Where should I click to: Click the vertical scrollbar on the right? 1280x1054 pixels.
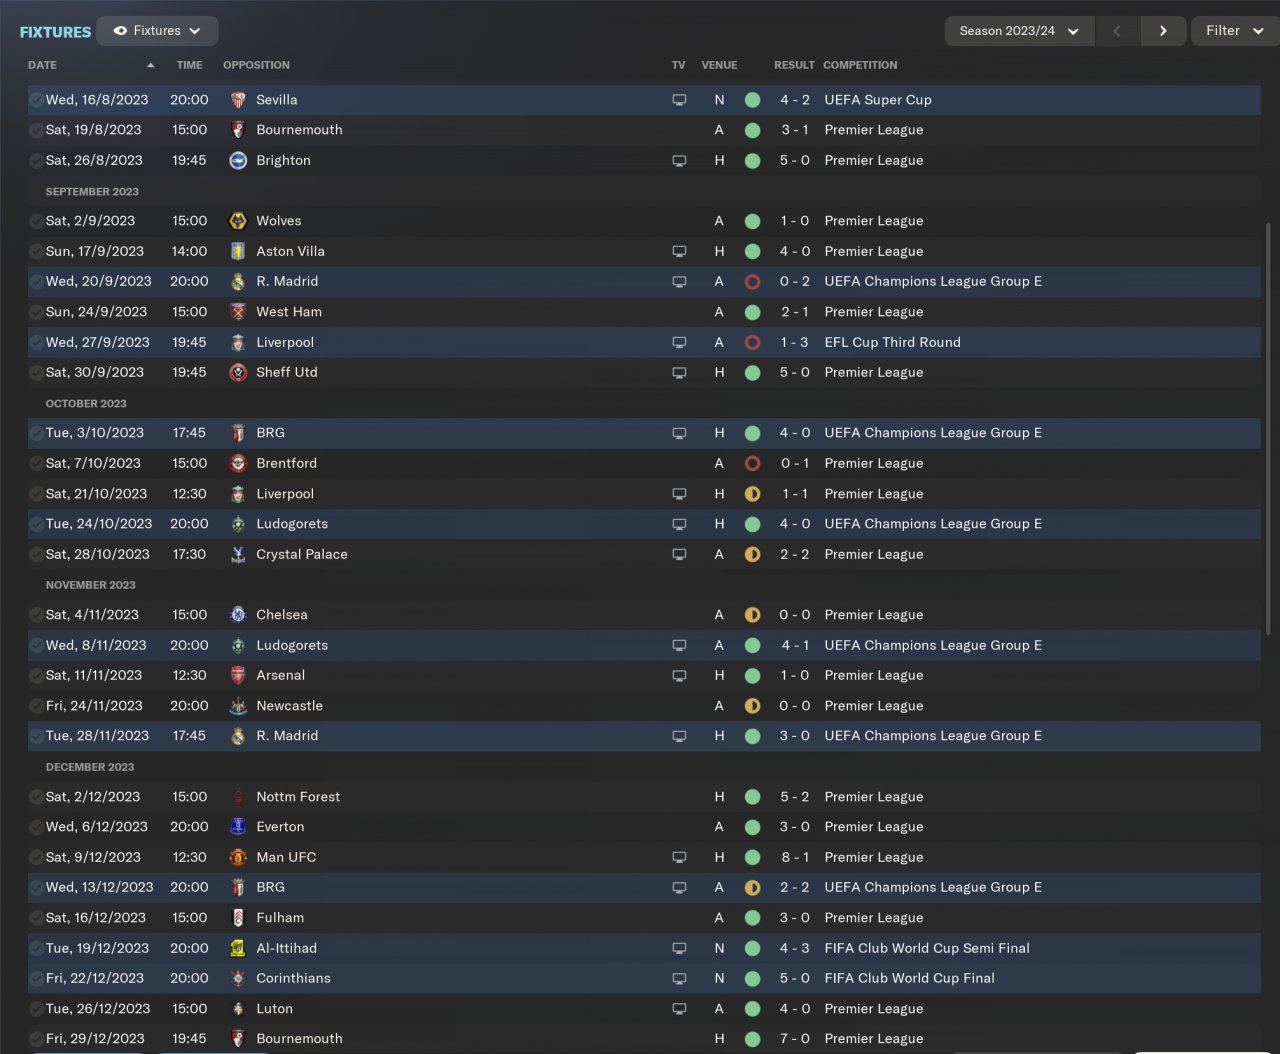pyautogui.click(x=1268, y=428)
